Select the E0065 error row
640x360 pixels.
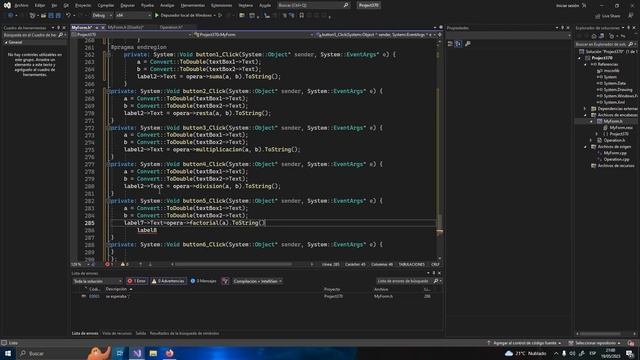257,297
